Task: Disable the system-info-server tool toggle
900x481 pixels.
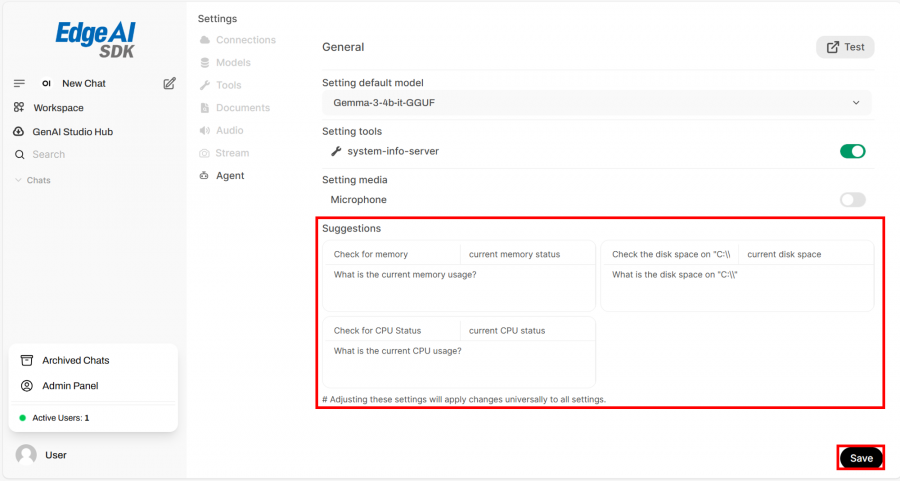Action: pyautogui.click(x=852, y=151)
